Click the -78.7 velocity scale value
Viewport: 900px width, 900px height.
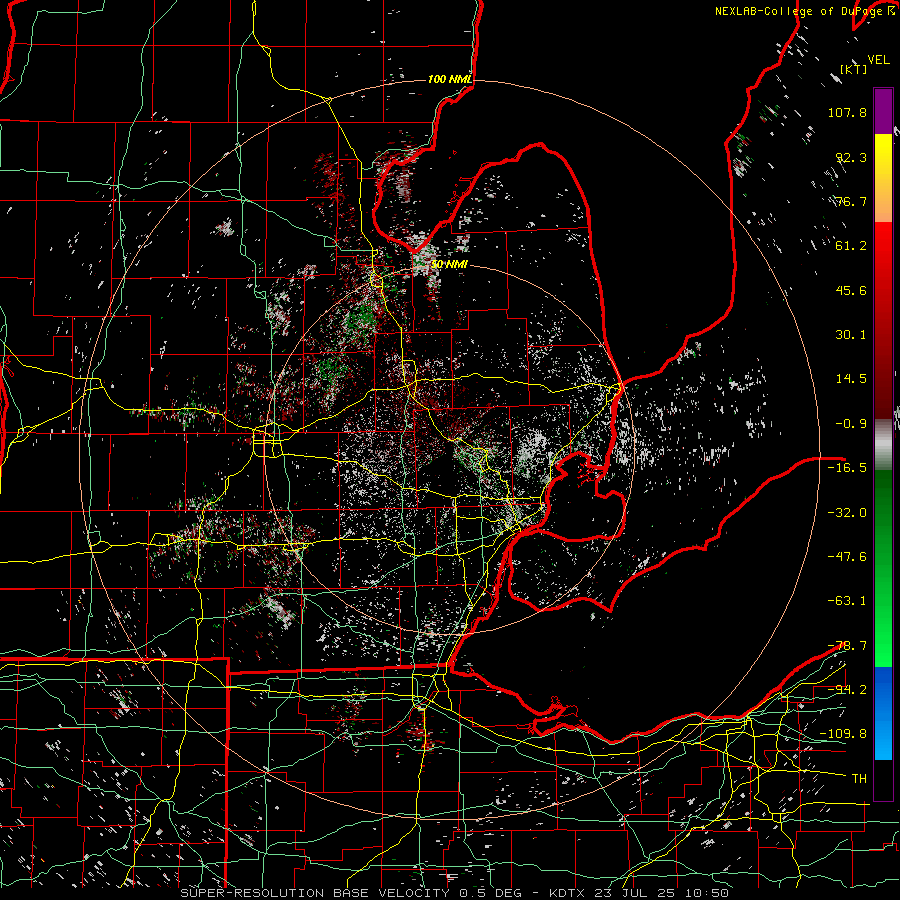point(847,646)
